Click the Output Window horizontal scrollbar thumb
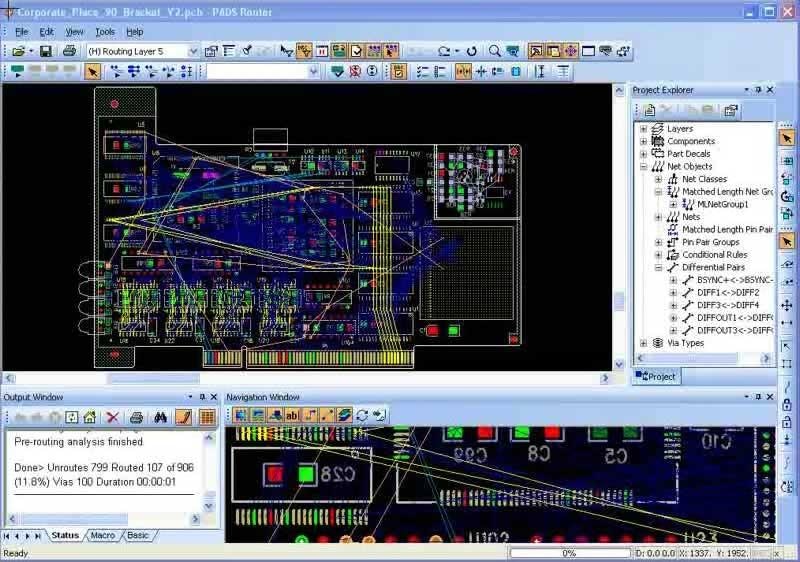800x562 pixels. click(x=73, y=519)
